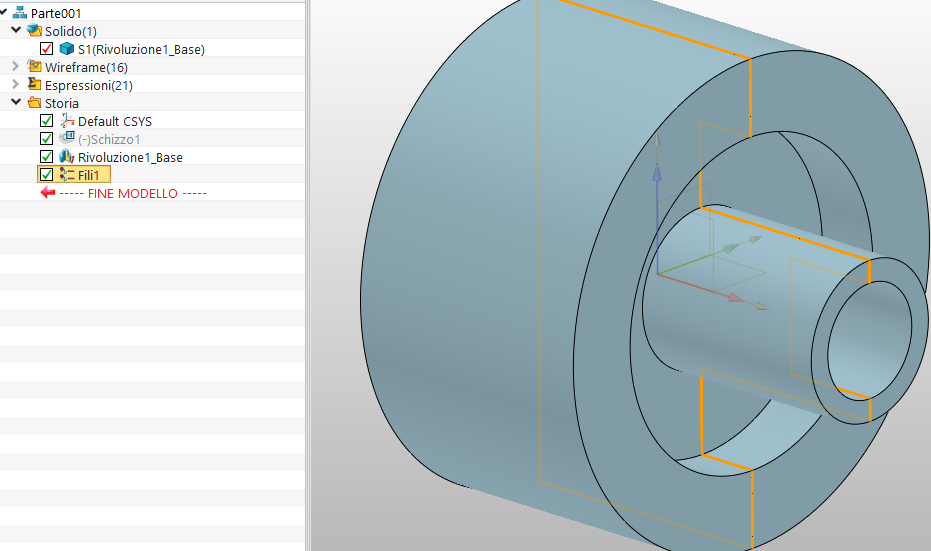Click the Wireframe folder icon

point(34,67)
